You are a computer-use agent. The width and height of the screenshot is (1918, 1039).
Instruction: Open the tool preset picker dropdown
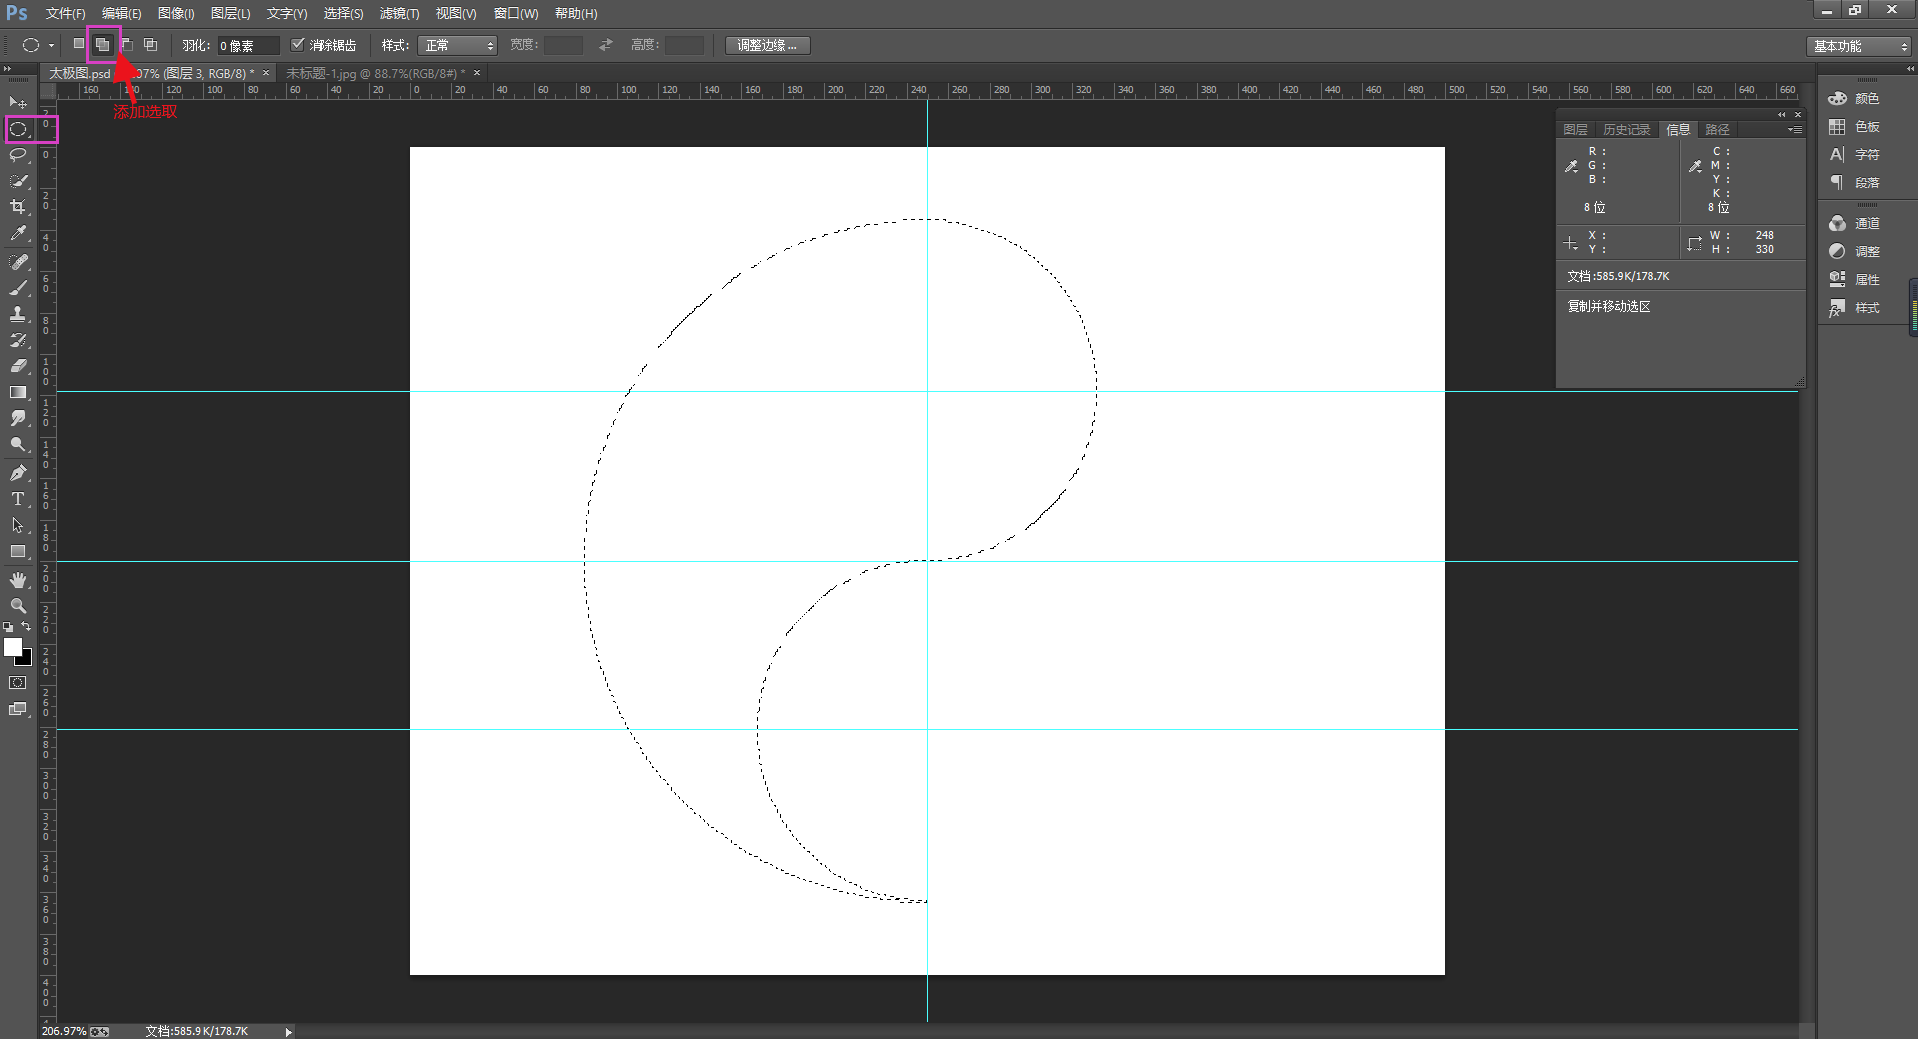tap(51, 45)
